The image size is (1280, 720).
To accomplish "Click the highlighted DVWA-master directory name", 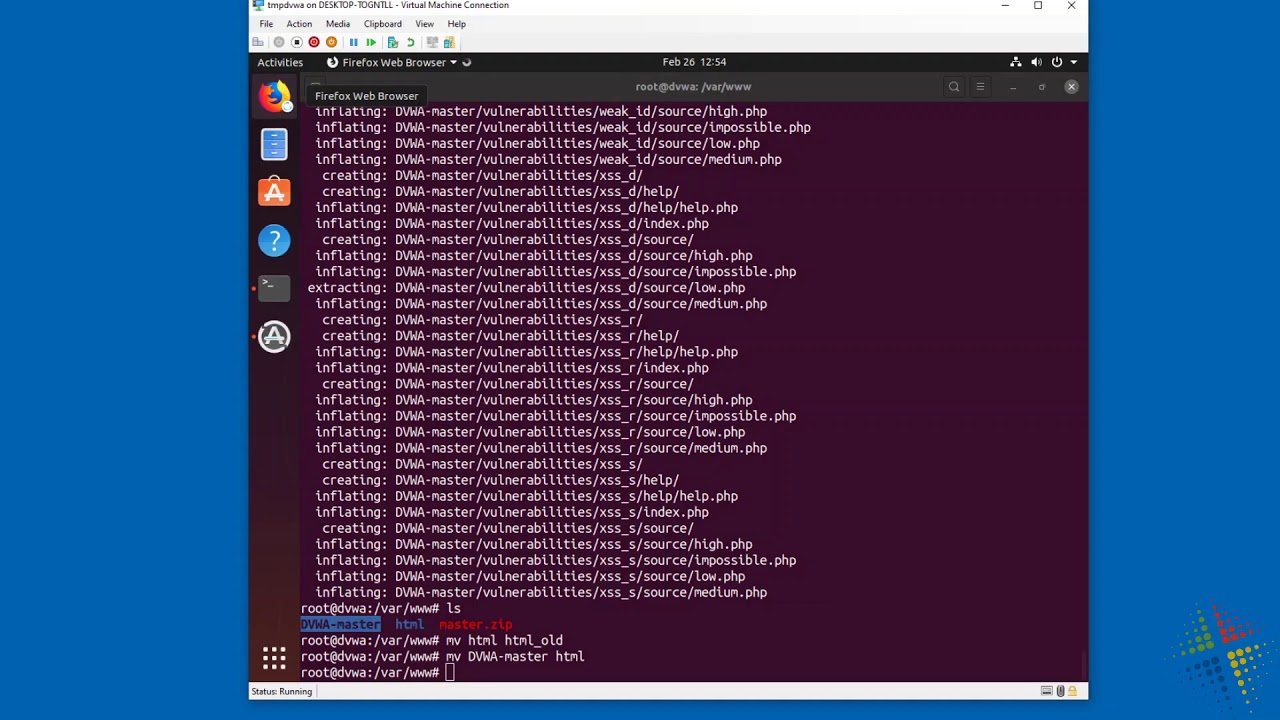I will pos(341,625).
